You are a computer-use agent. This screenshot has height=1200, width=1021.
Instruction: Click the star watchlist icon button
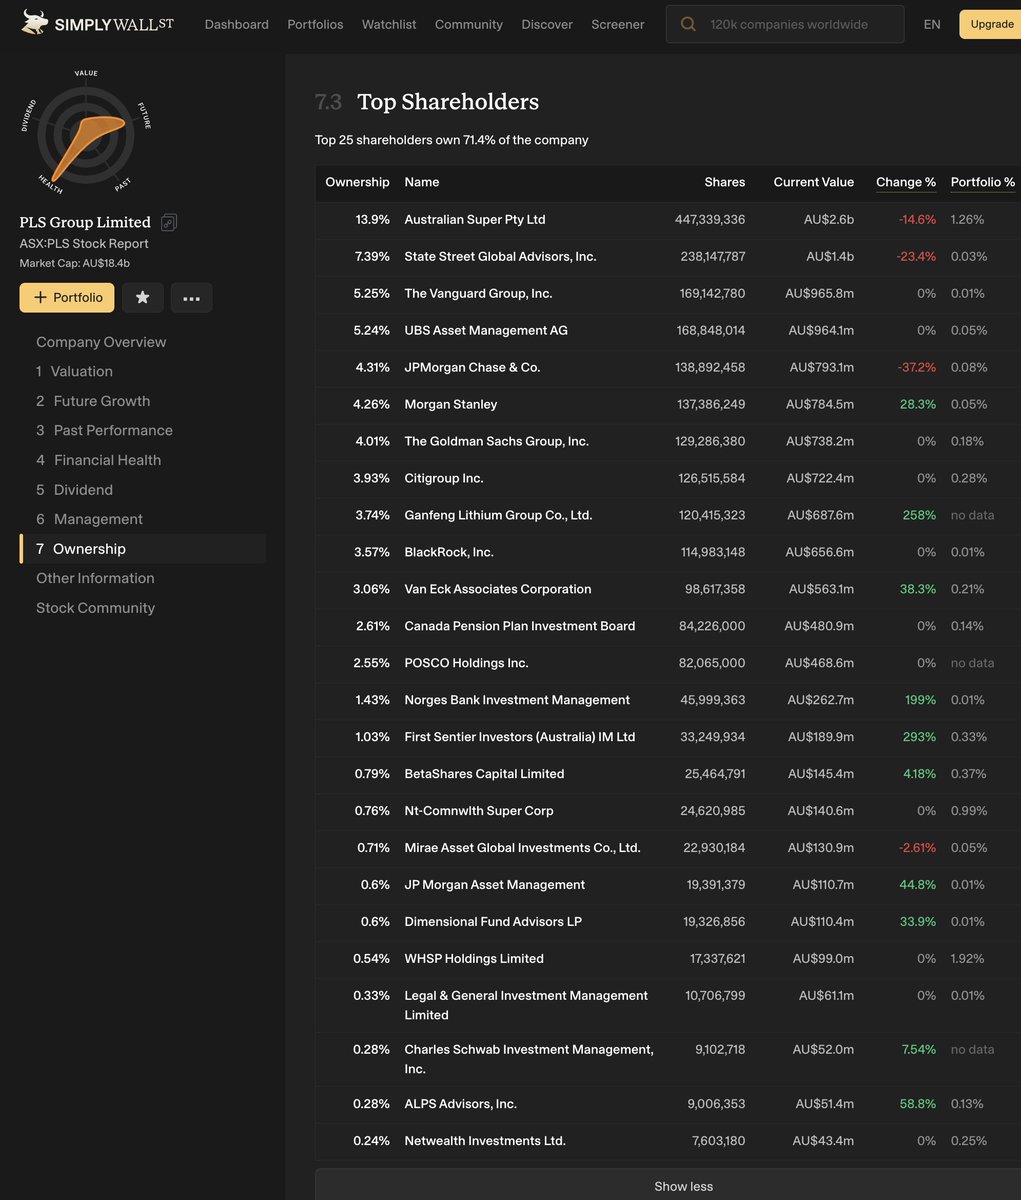(142, 298)
